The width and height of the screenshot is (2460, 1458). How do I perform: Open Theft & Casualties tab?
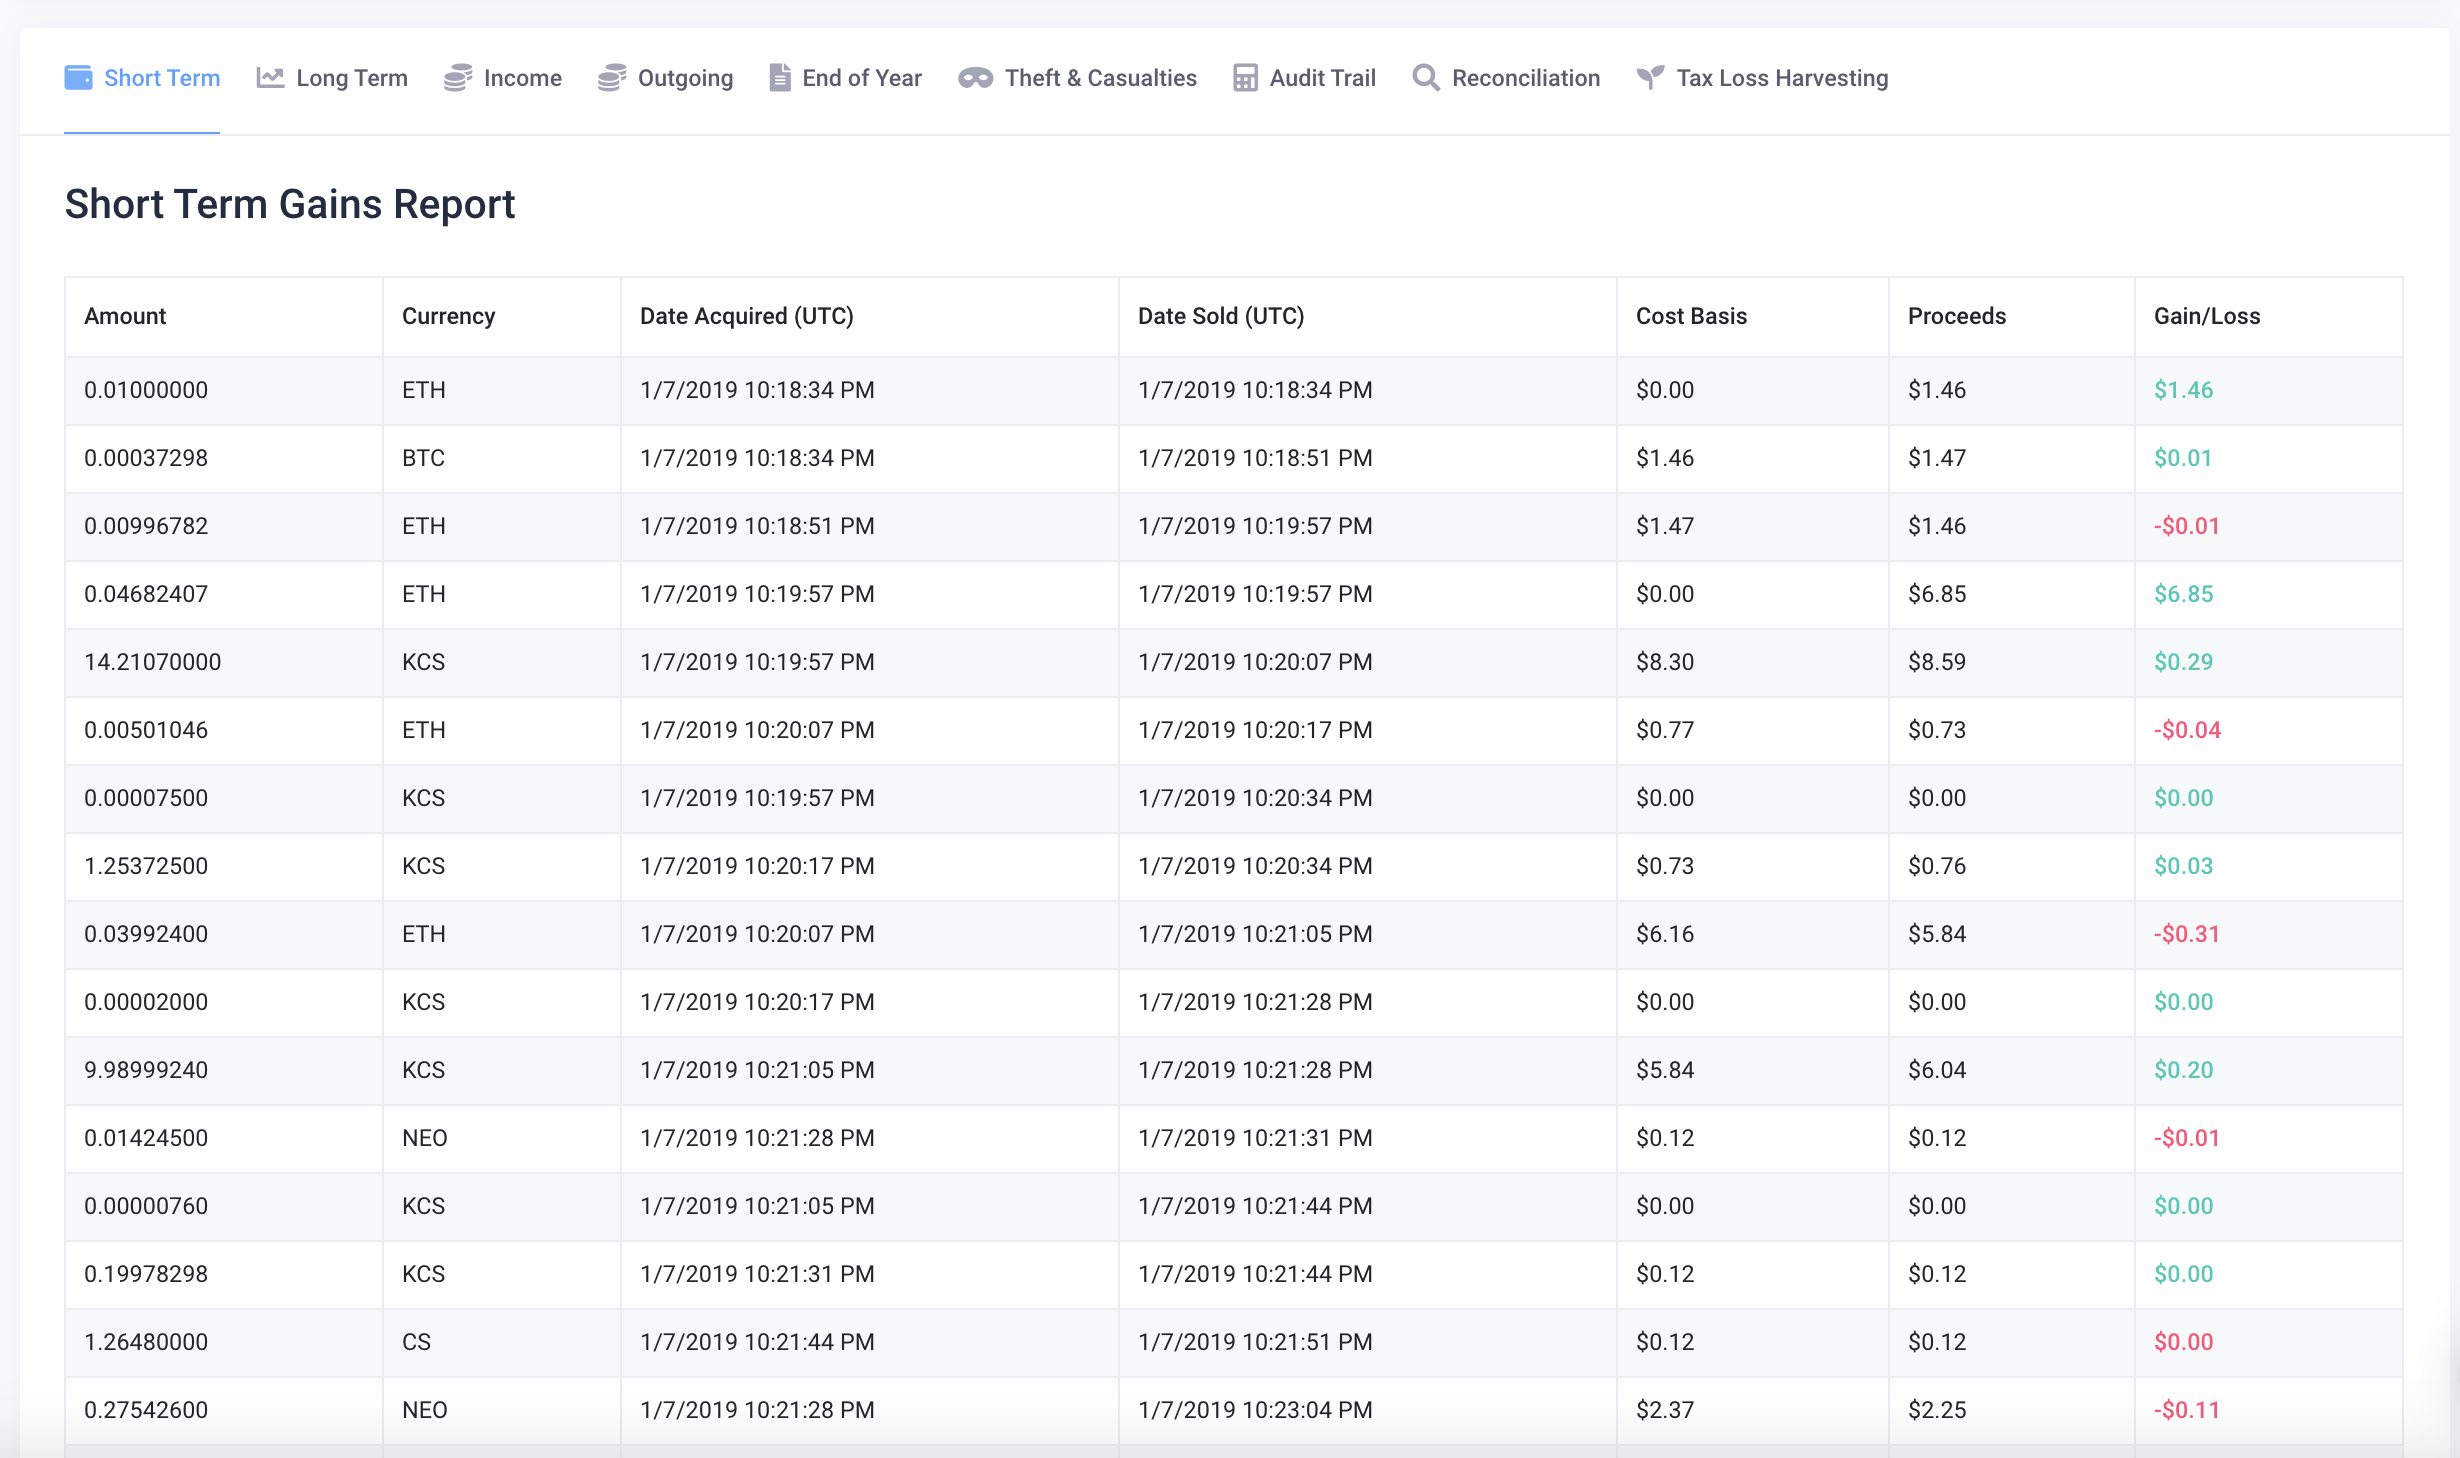1077,78
